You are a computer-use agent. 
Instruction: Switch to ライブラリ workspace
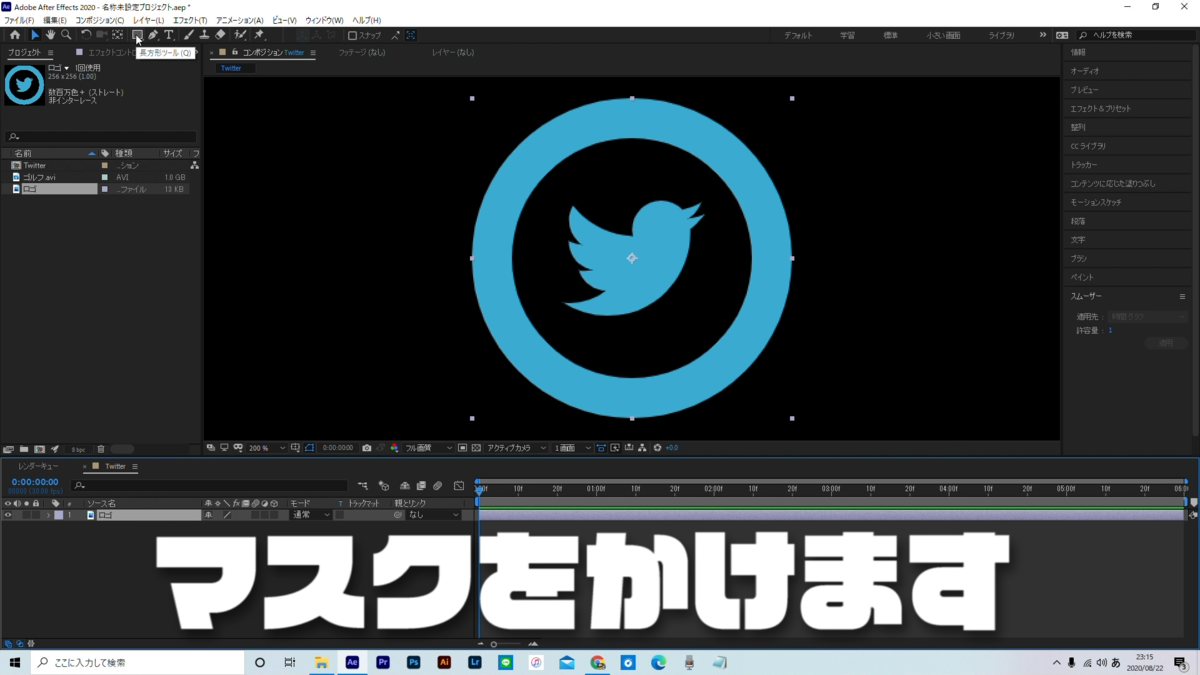[x=1001, y=35]
